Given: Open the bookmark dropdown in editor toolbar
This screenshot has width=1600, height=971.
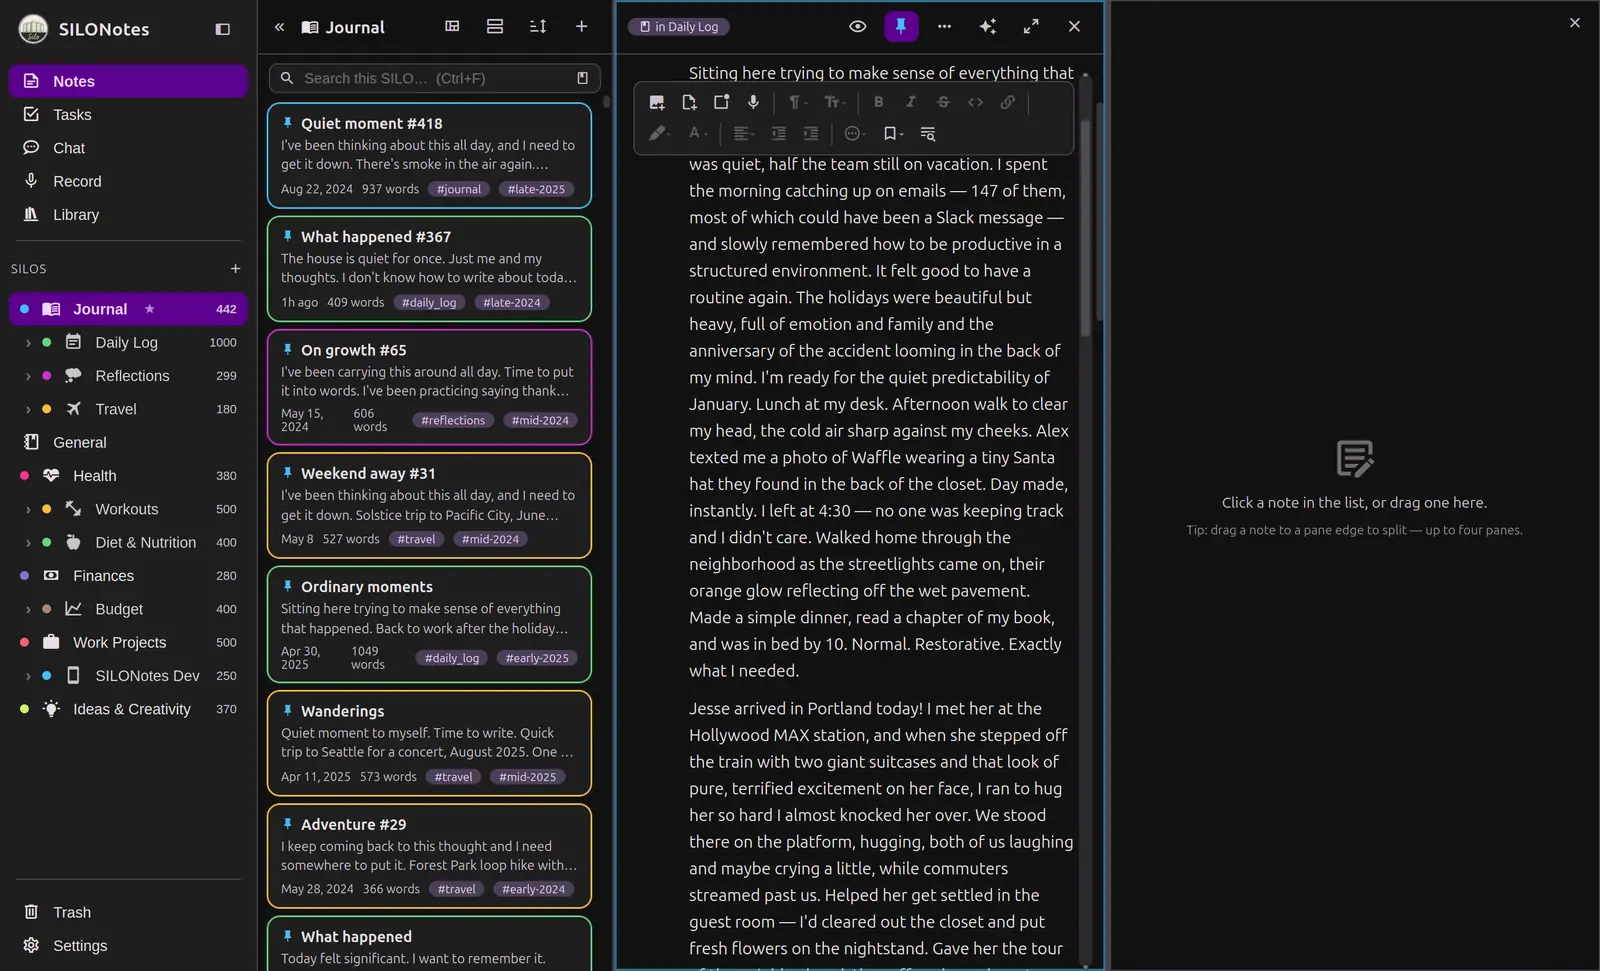Looking at the screenshot, I should tap(893, 133).
